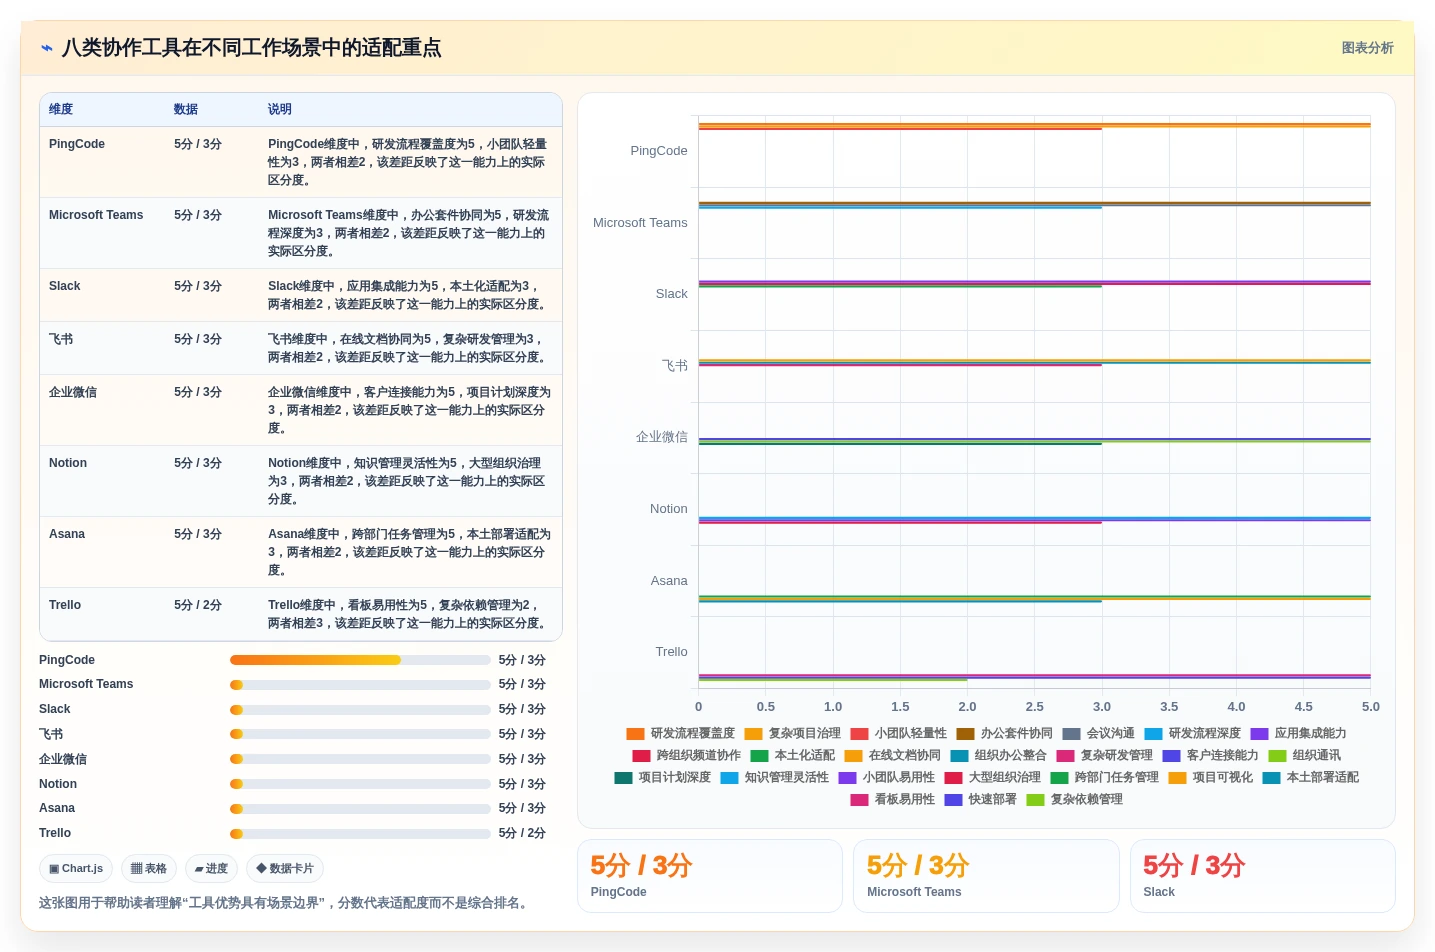Toggle 项目可视化 legend item

click(1210, 778)
